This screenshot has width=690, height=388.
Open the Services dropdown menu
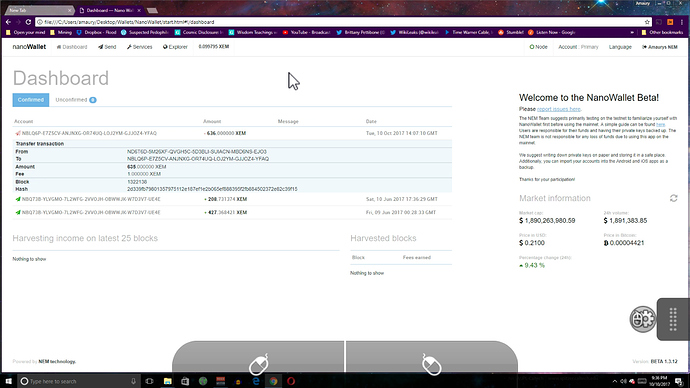click(x=139, y=47)
